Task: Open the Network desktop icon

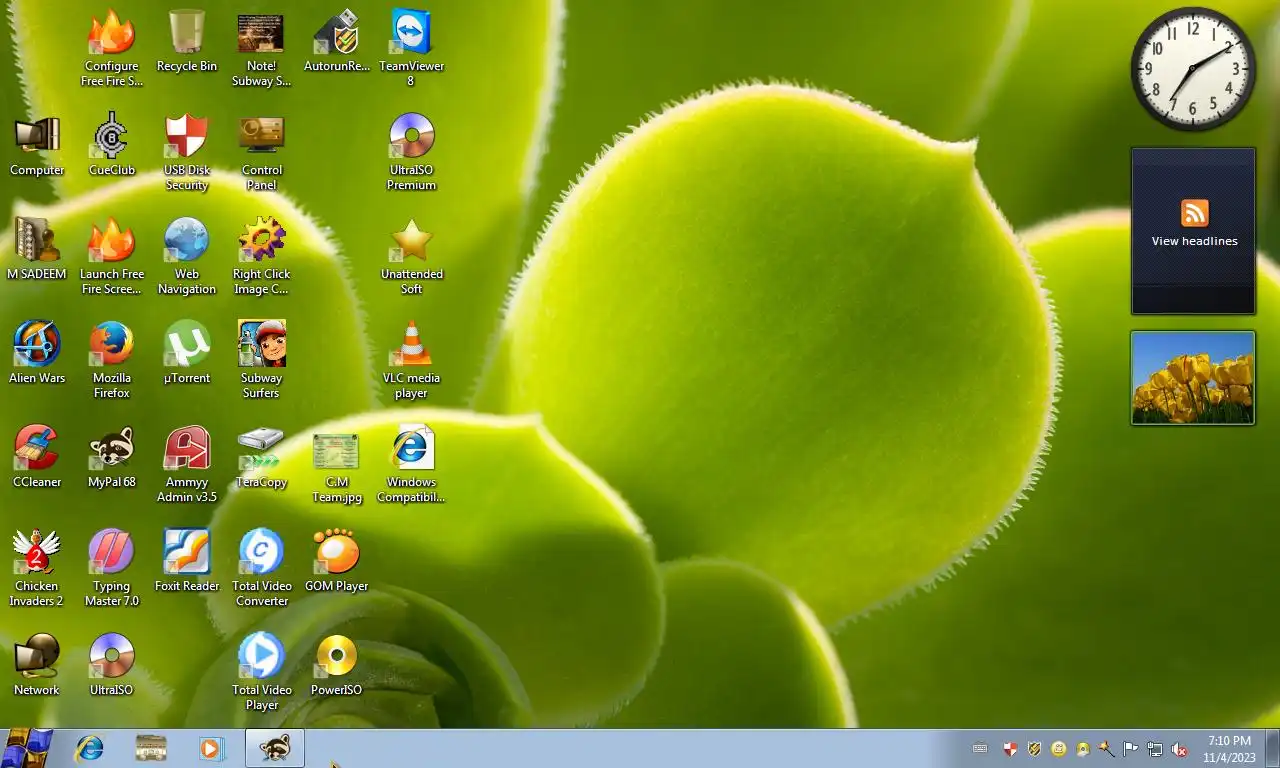Action: pyautogui.click(x=37, y=666)
